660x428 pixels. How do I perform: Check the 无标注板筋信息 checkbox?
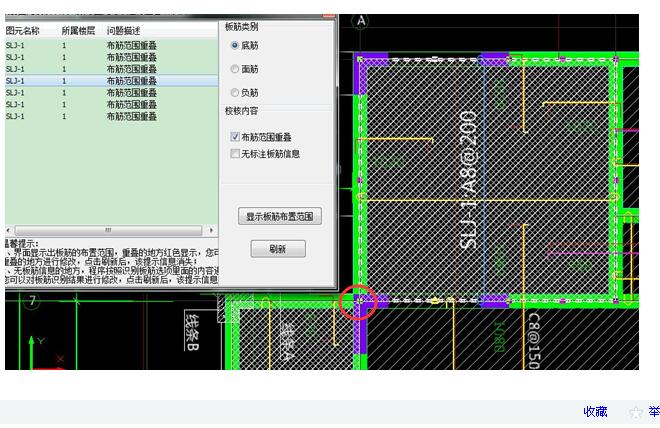click(x=235, y=154)
